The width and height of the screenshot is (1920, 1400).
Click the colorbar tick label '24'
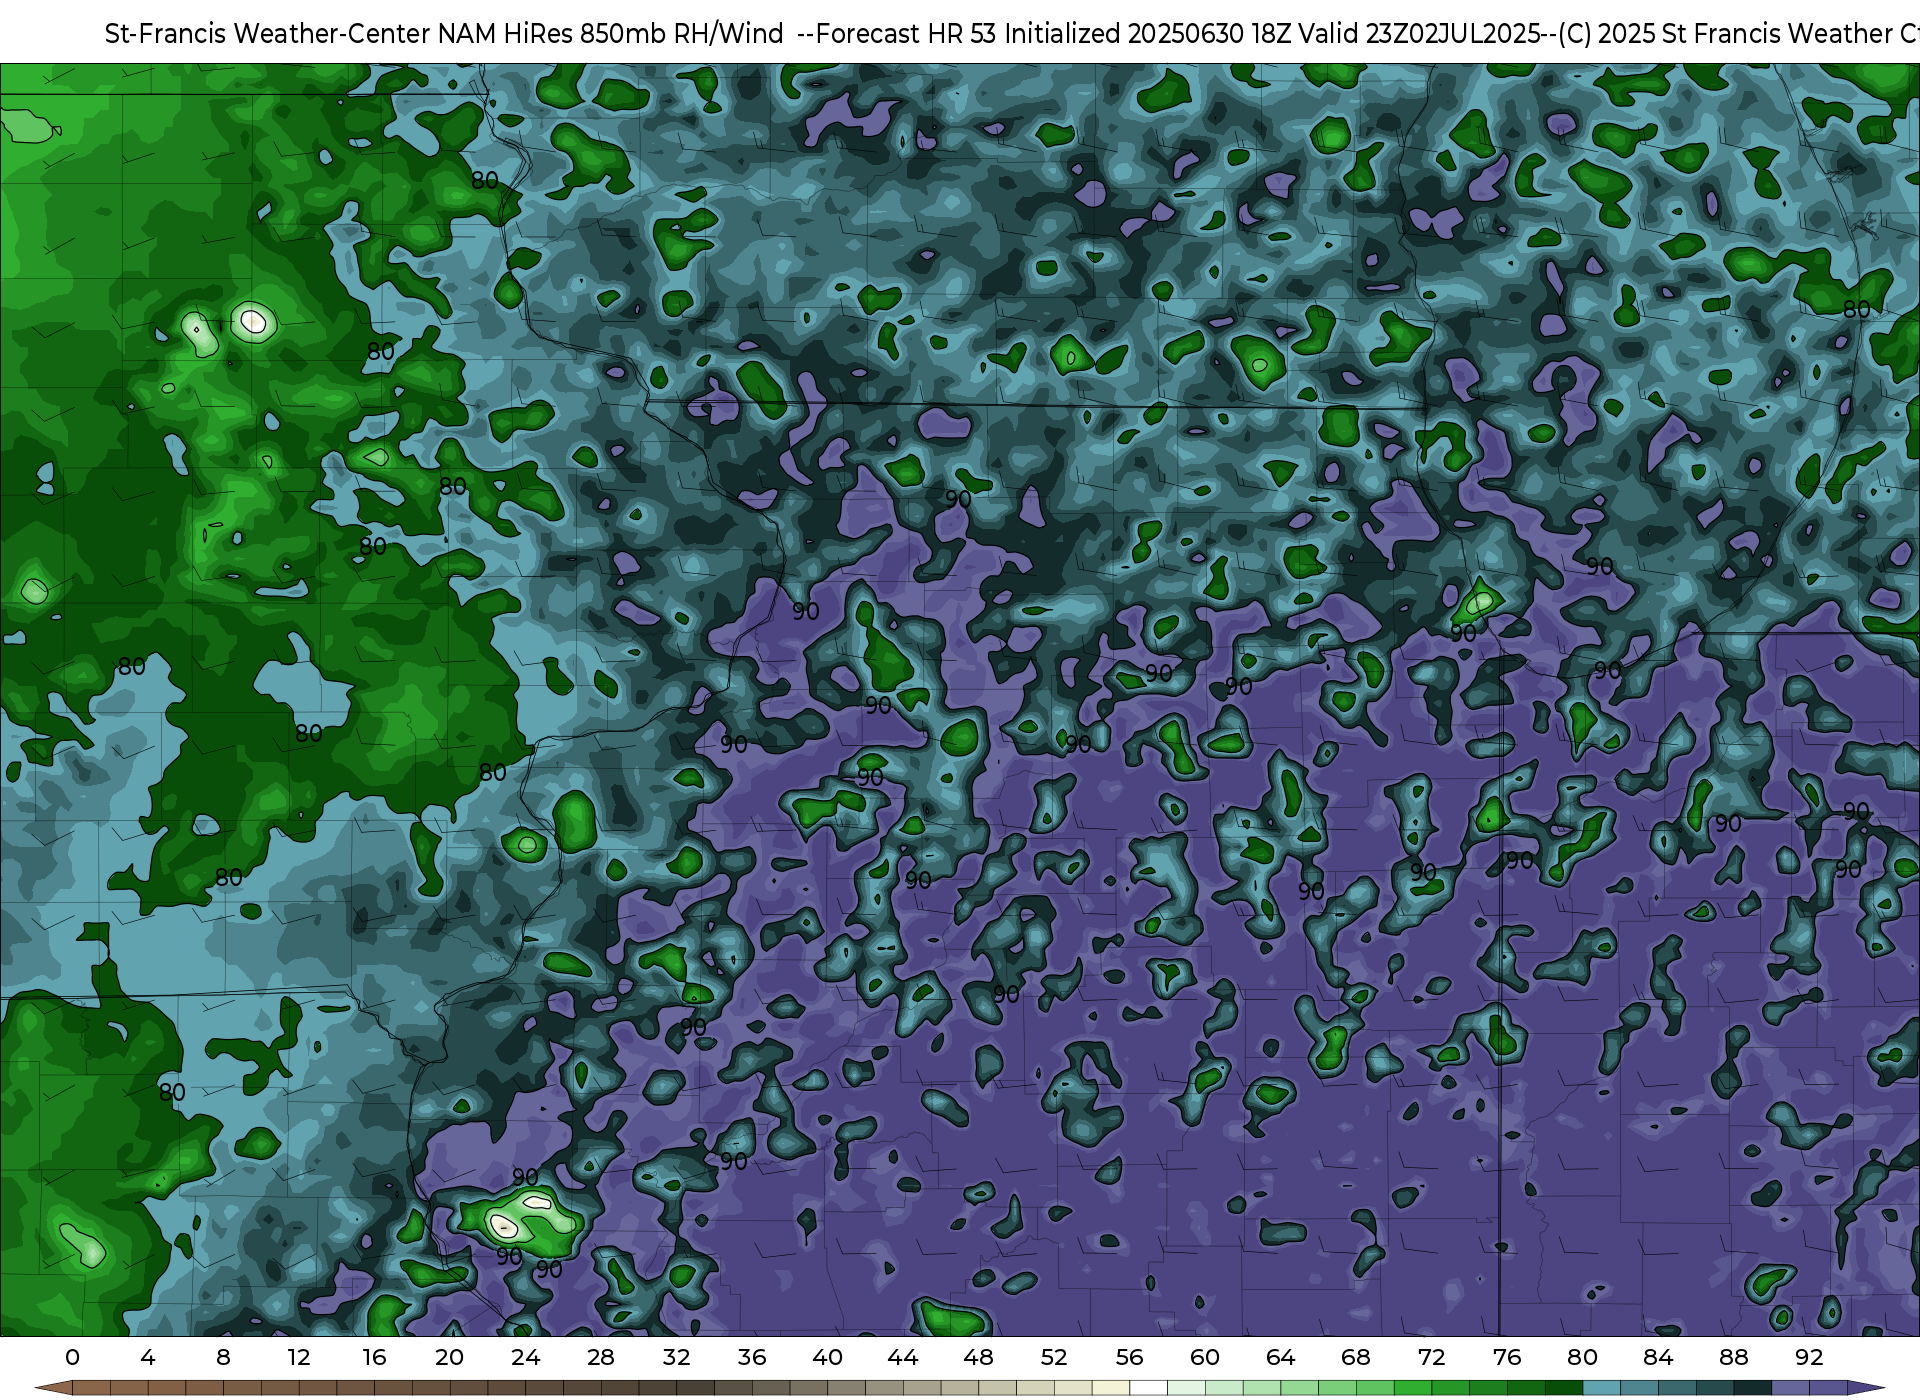click(525, 1357)
